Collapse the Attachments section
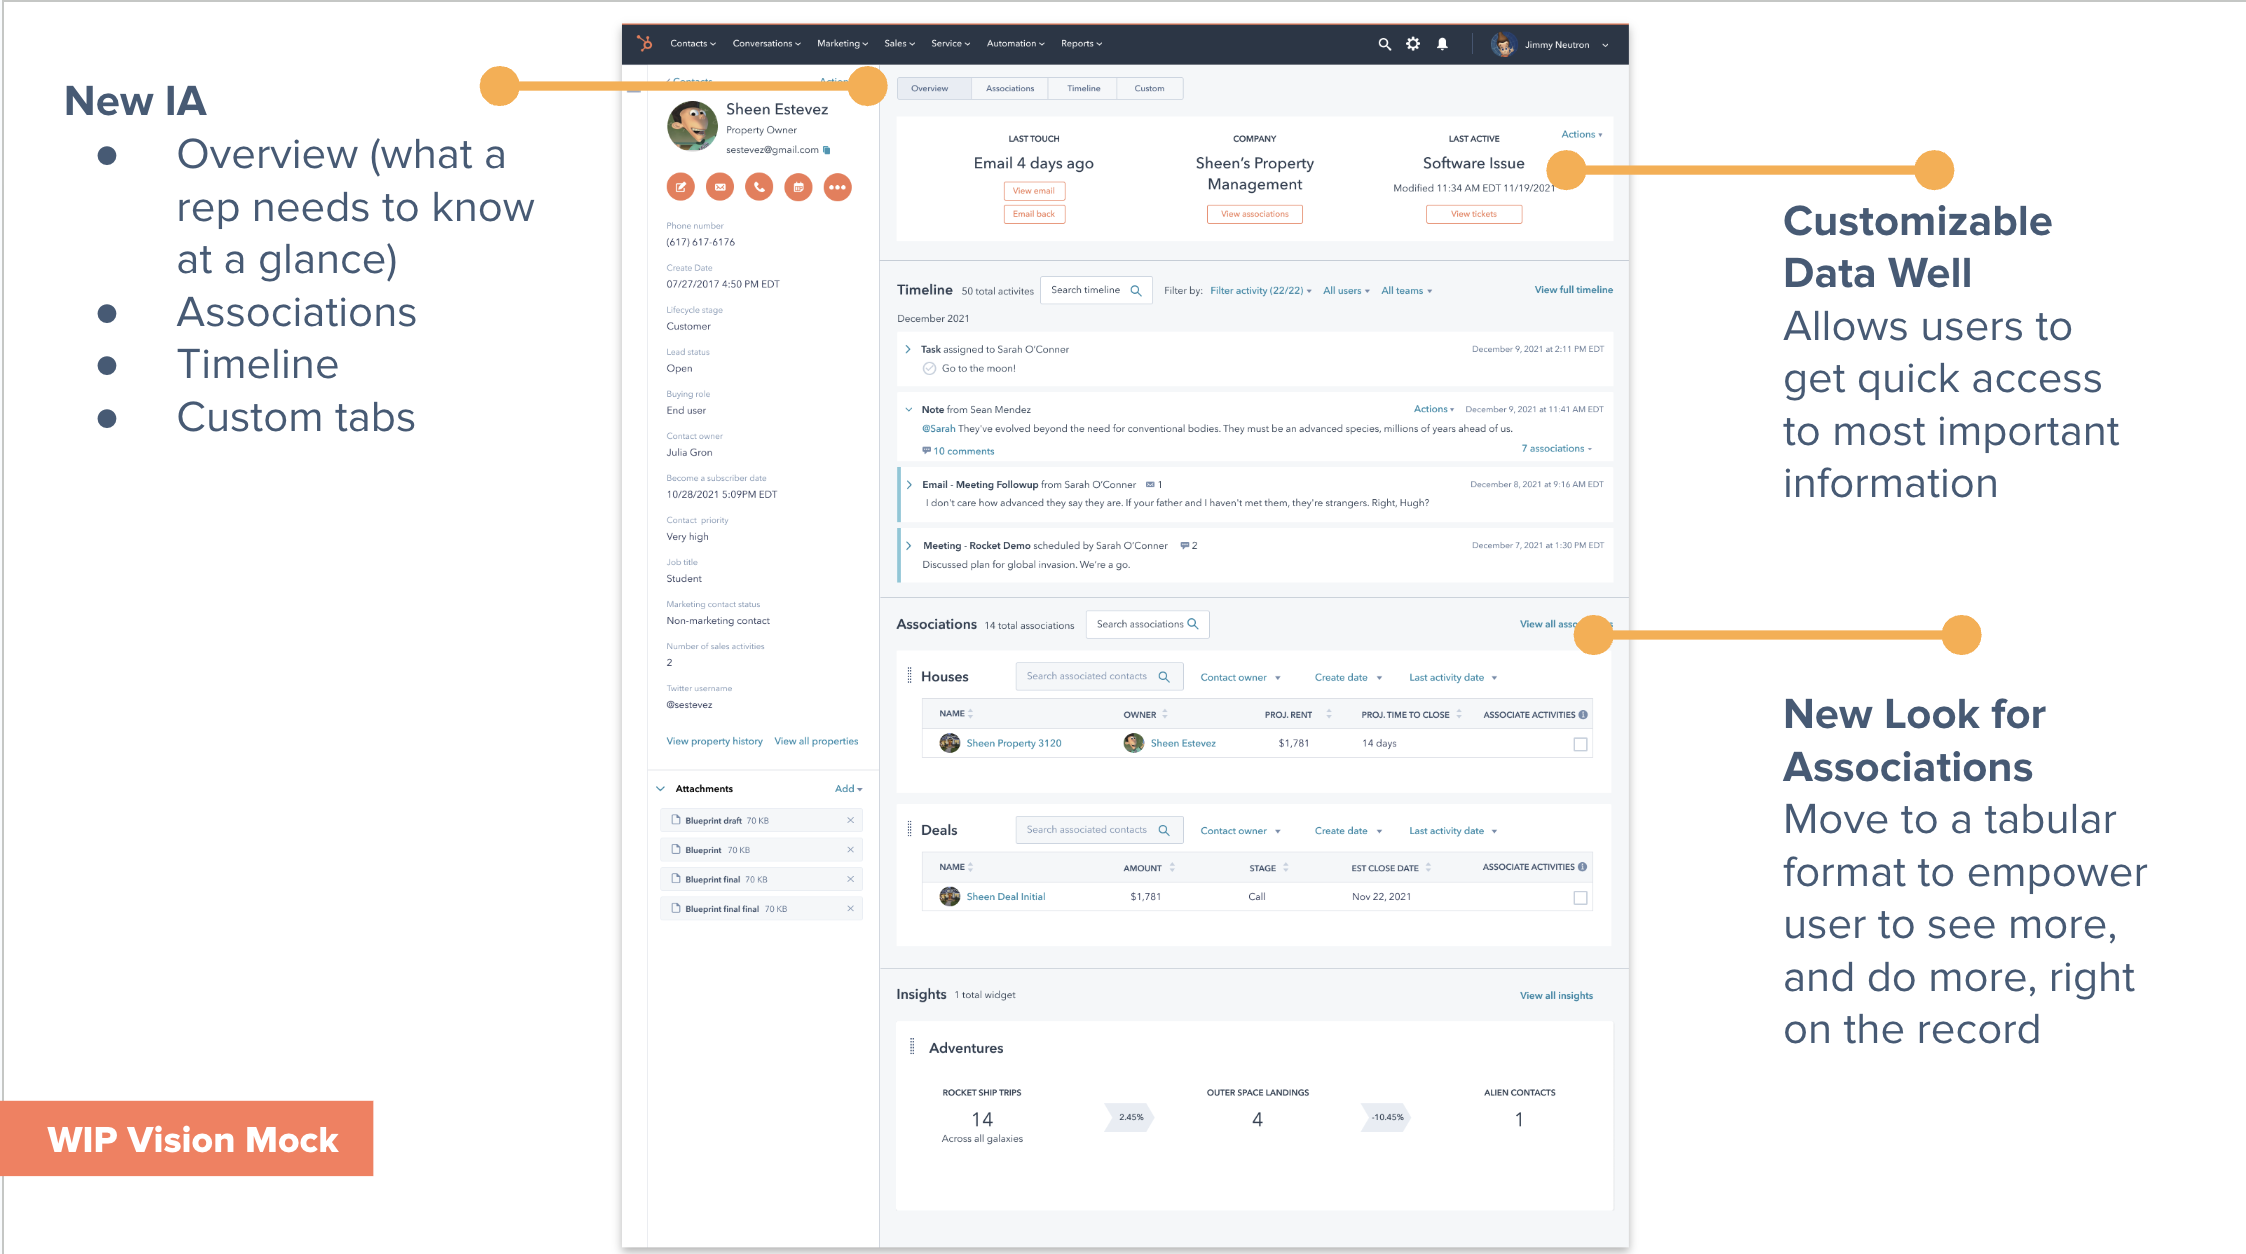Screen dimensions: 2246x1254 660,789
